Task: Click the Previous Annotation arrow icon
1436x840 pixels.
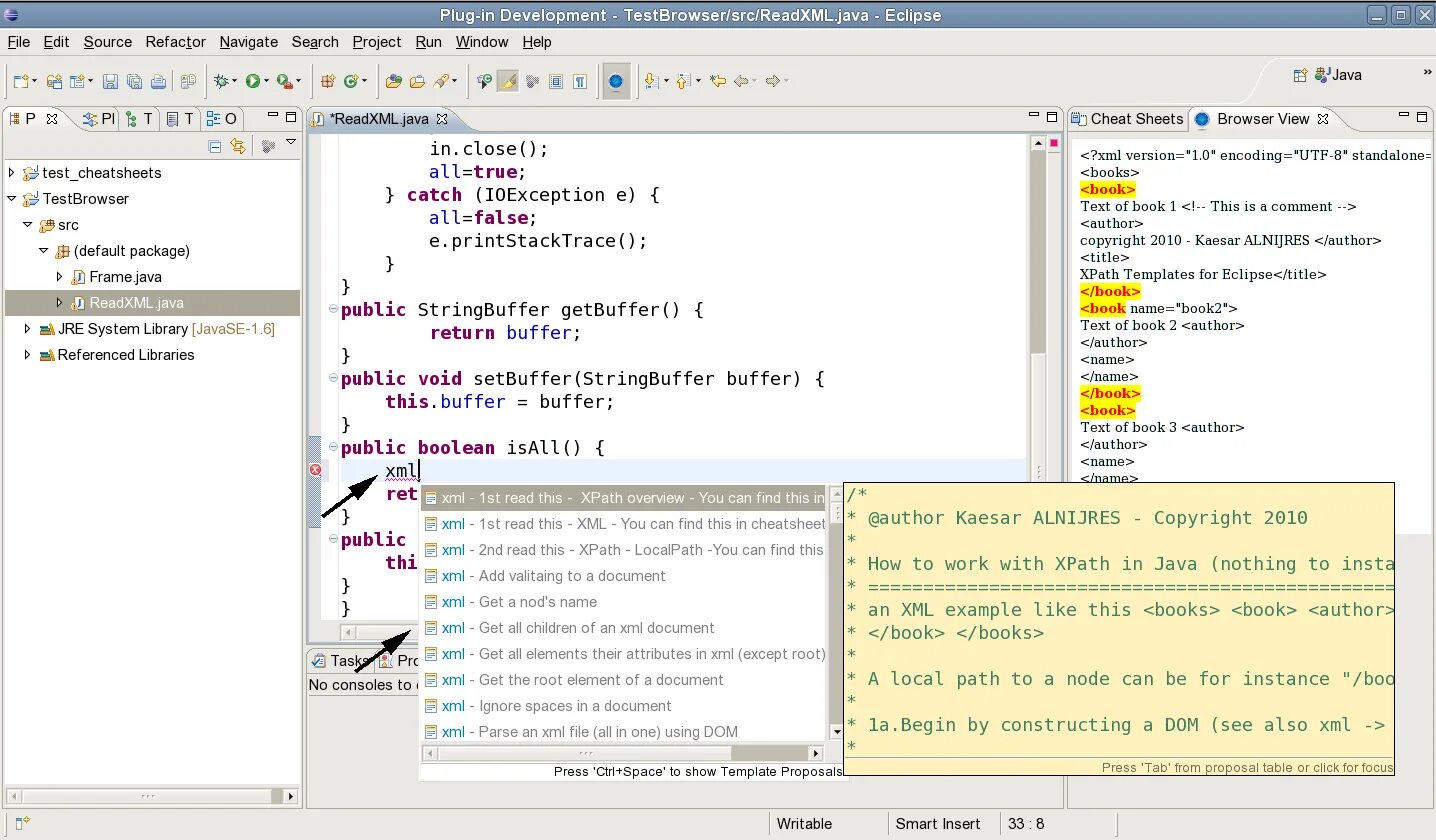Action: point(683,82)
